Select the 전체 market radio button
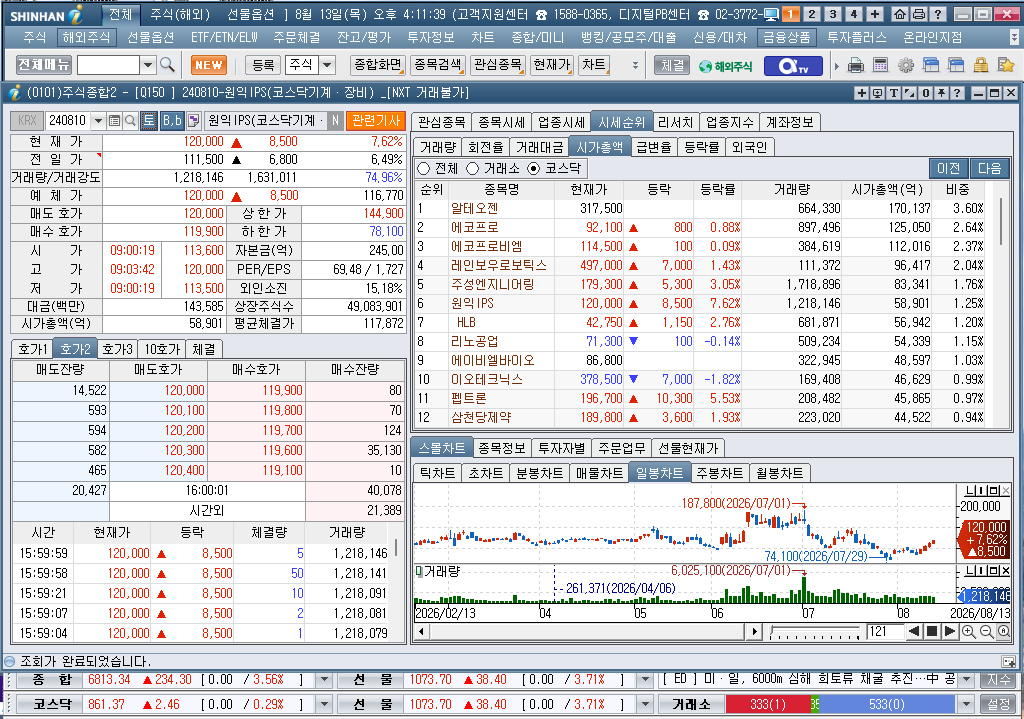Screen dimensions: 1024x719 click(x=423, y=168)
